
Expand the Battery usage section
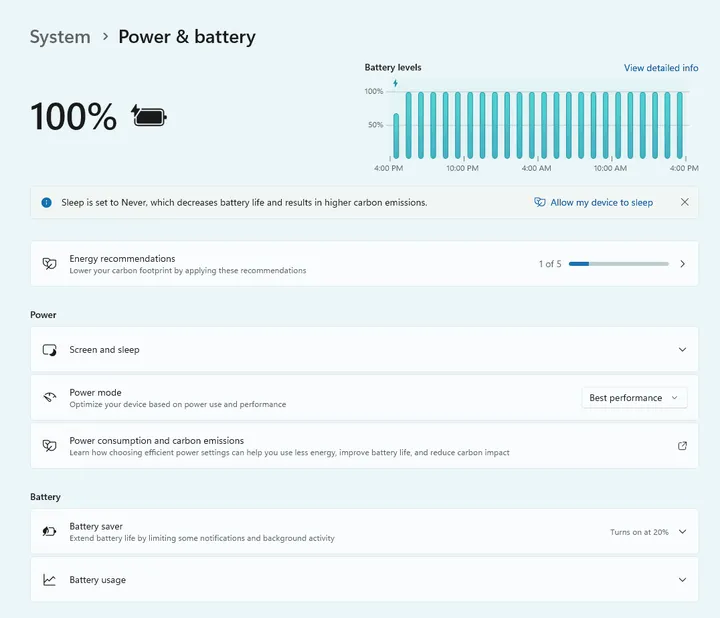(x=683, y=580)
